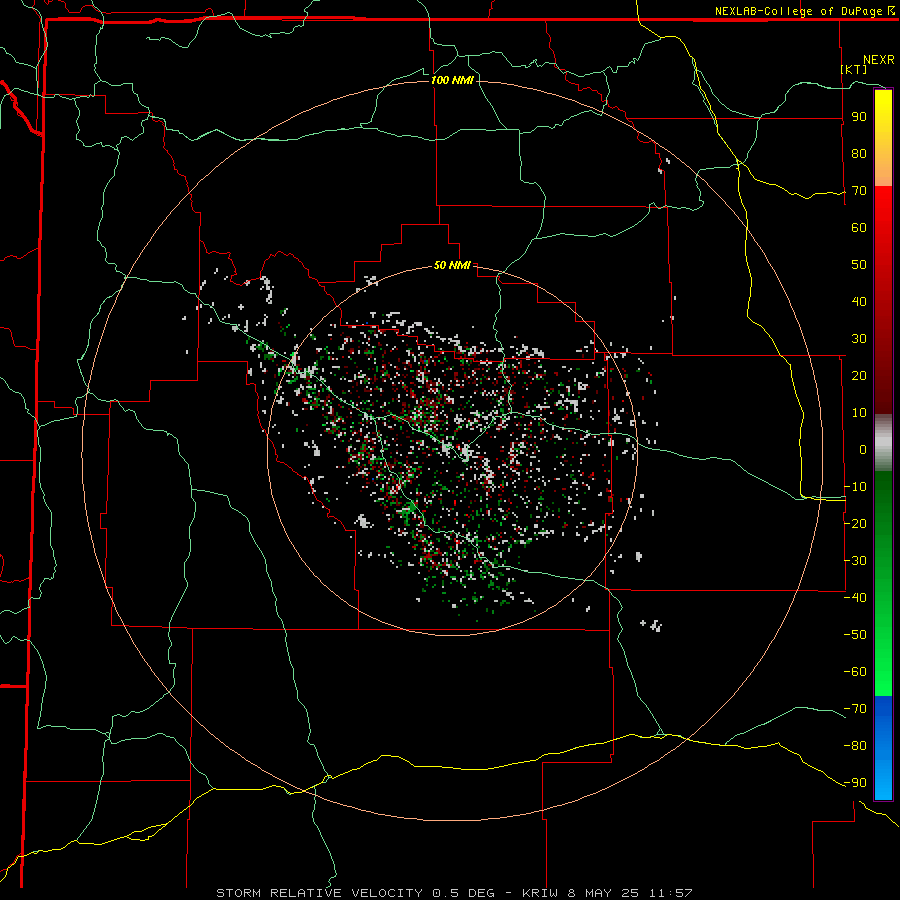Click the -50 knot scale value
Image resolution: width=900 pixels, height=900 pixels.
click(855, 635)
